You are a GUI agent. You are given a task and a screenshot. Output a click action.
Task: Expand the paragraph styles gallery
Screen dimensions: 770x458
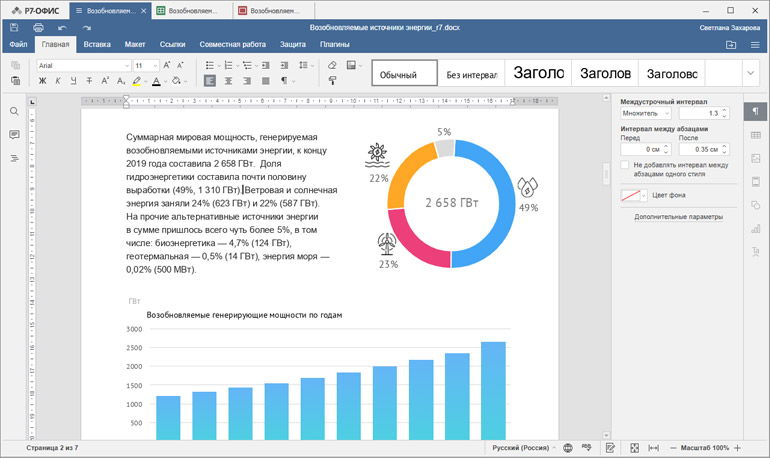(x=751, y=73)
